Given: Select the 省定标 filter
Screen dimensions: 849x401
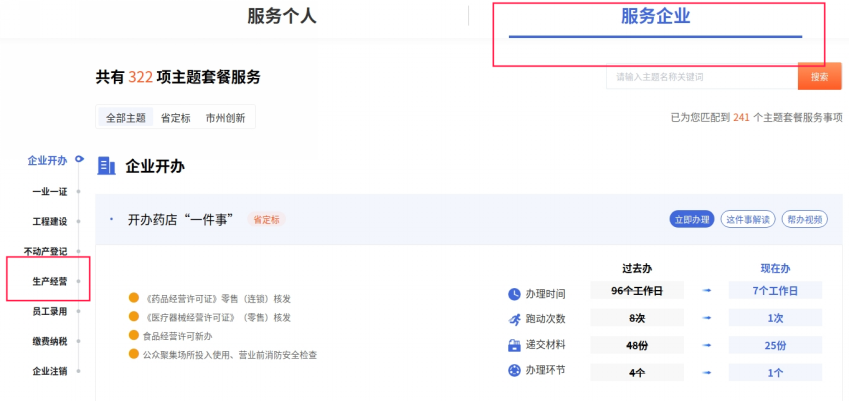Looking at the screenshot, I should click(x=175, y=118).
